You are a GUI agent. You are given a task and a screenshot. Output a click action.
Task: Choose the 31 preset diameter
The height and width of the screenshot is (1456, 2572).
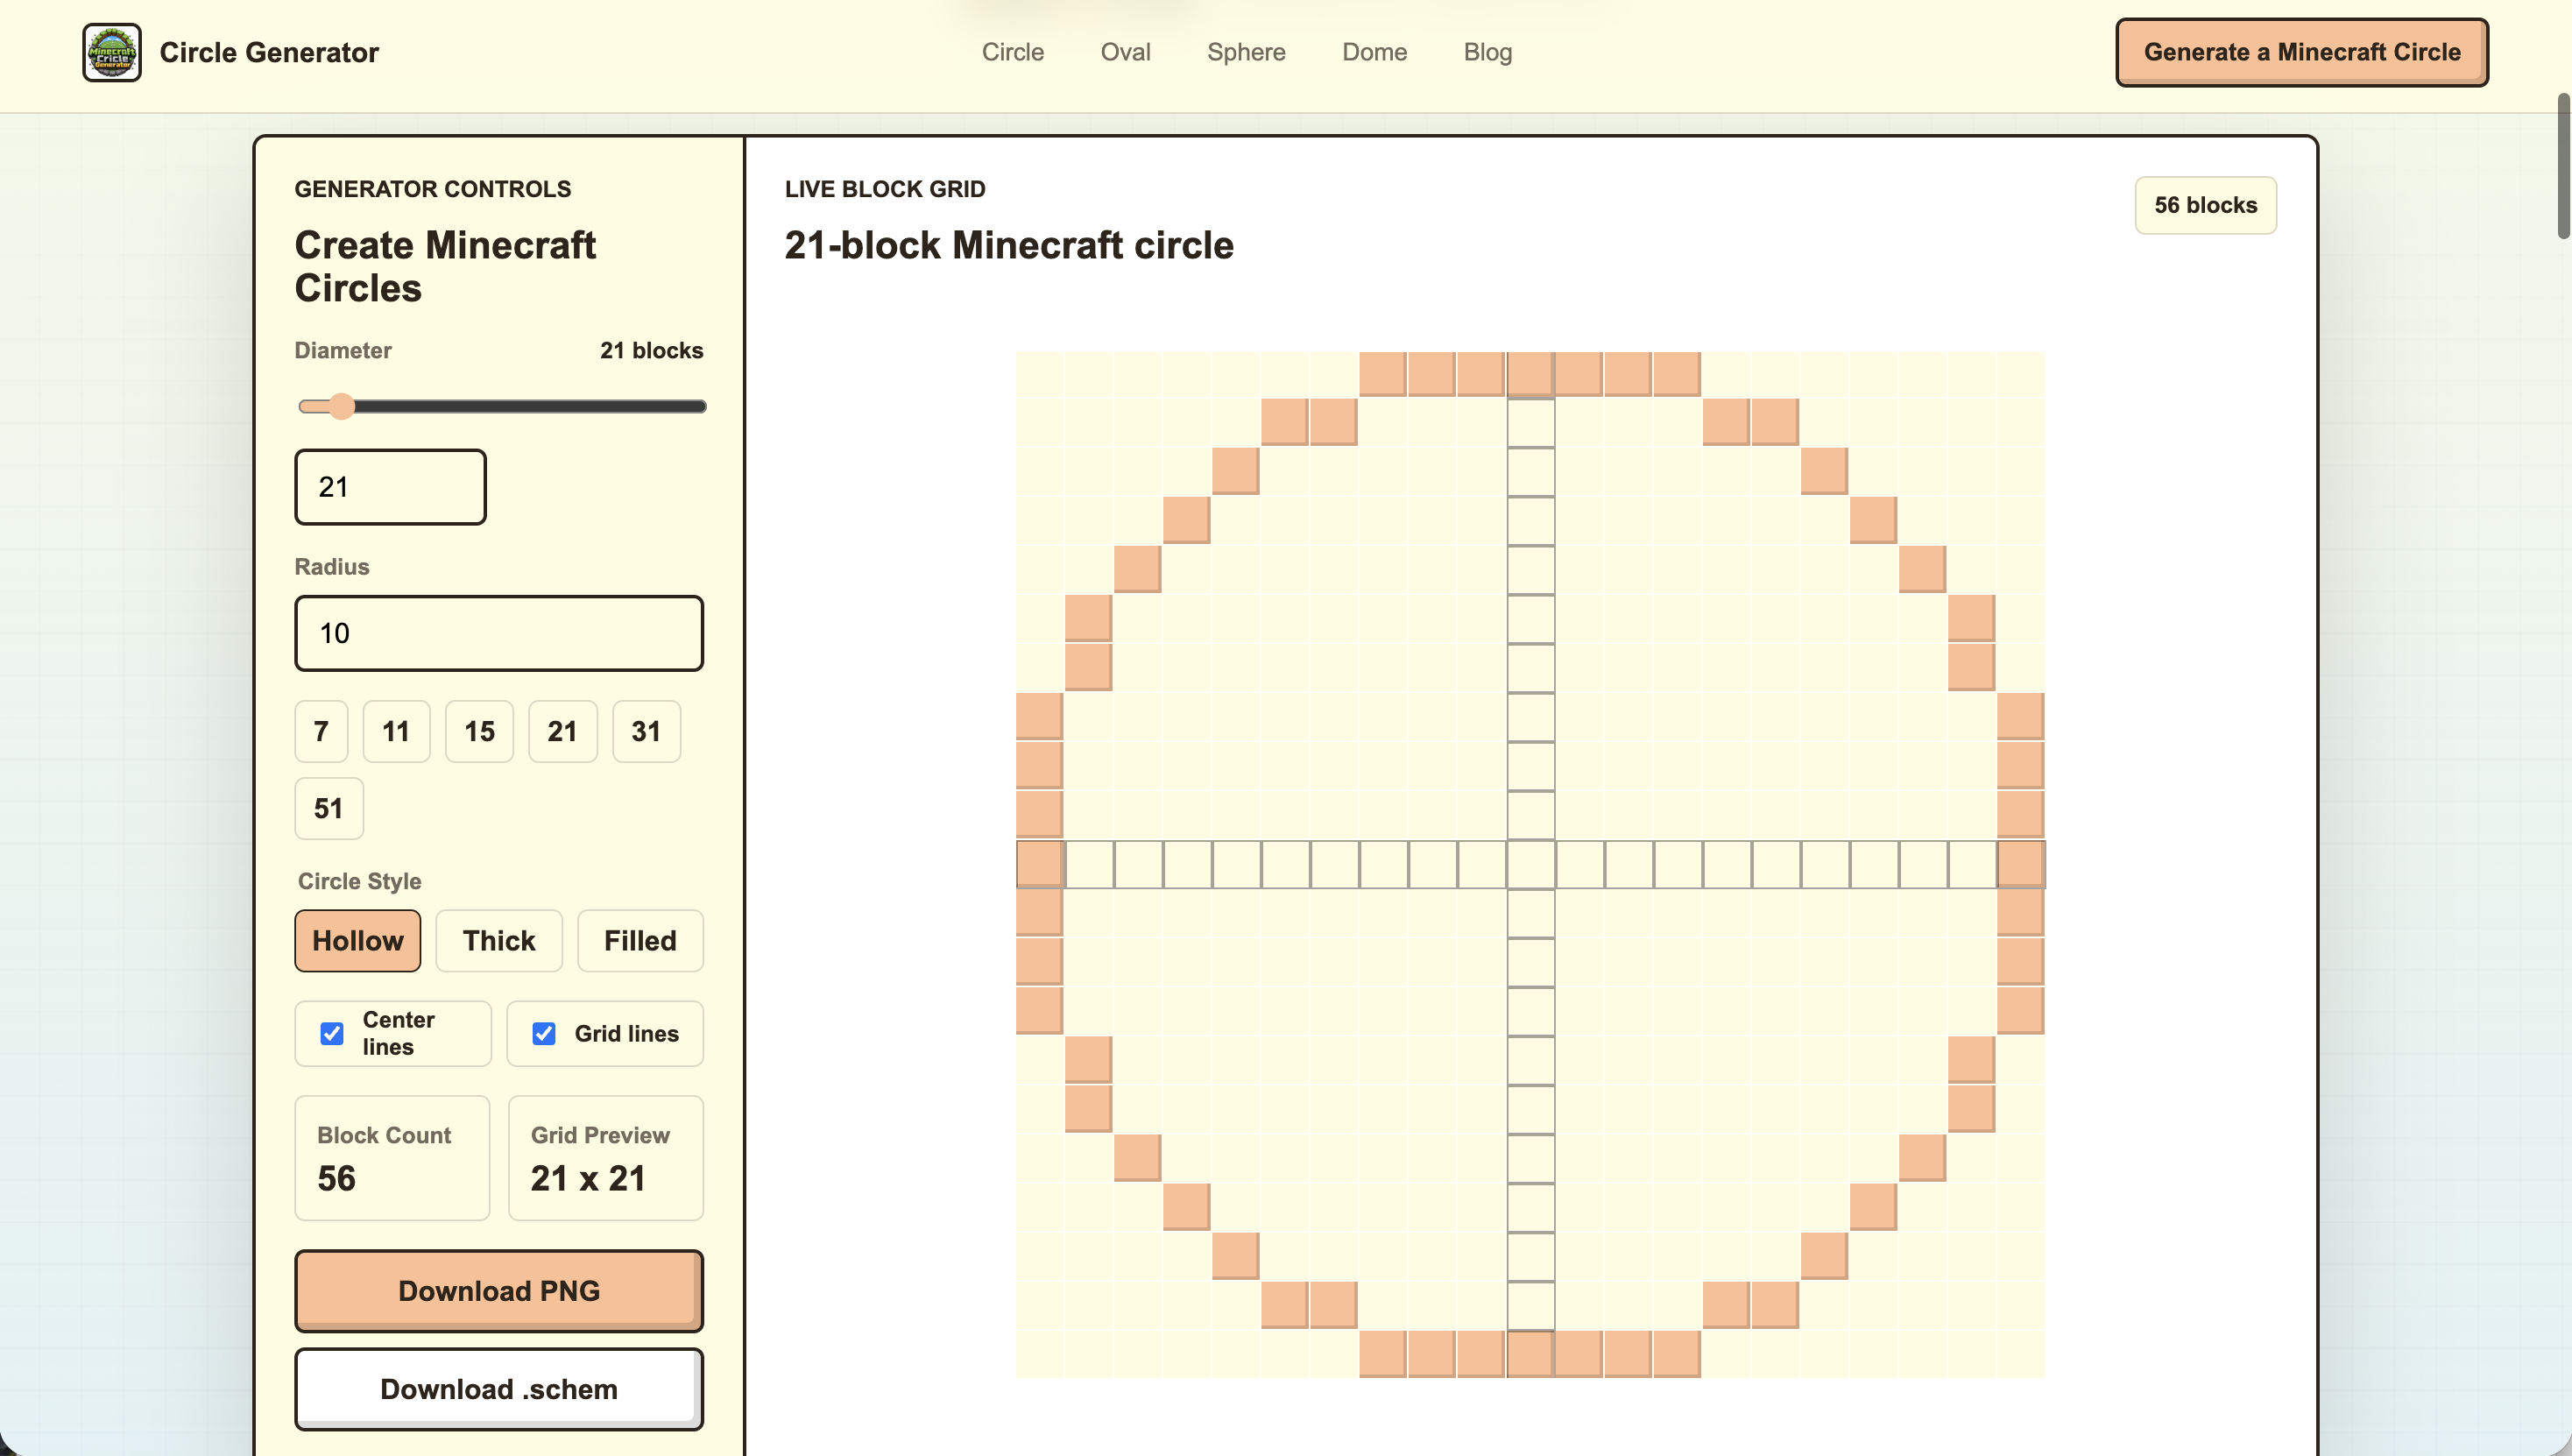(646, 731)
